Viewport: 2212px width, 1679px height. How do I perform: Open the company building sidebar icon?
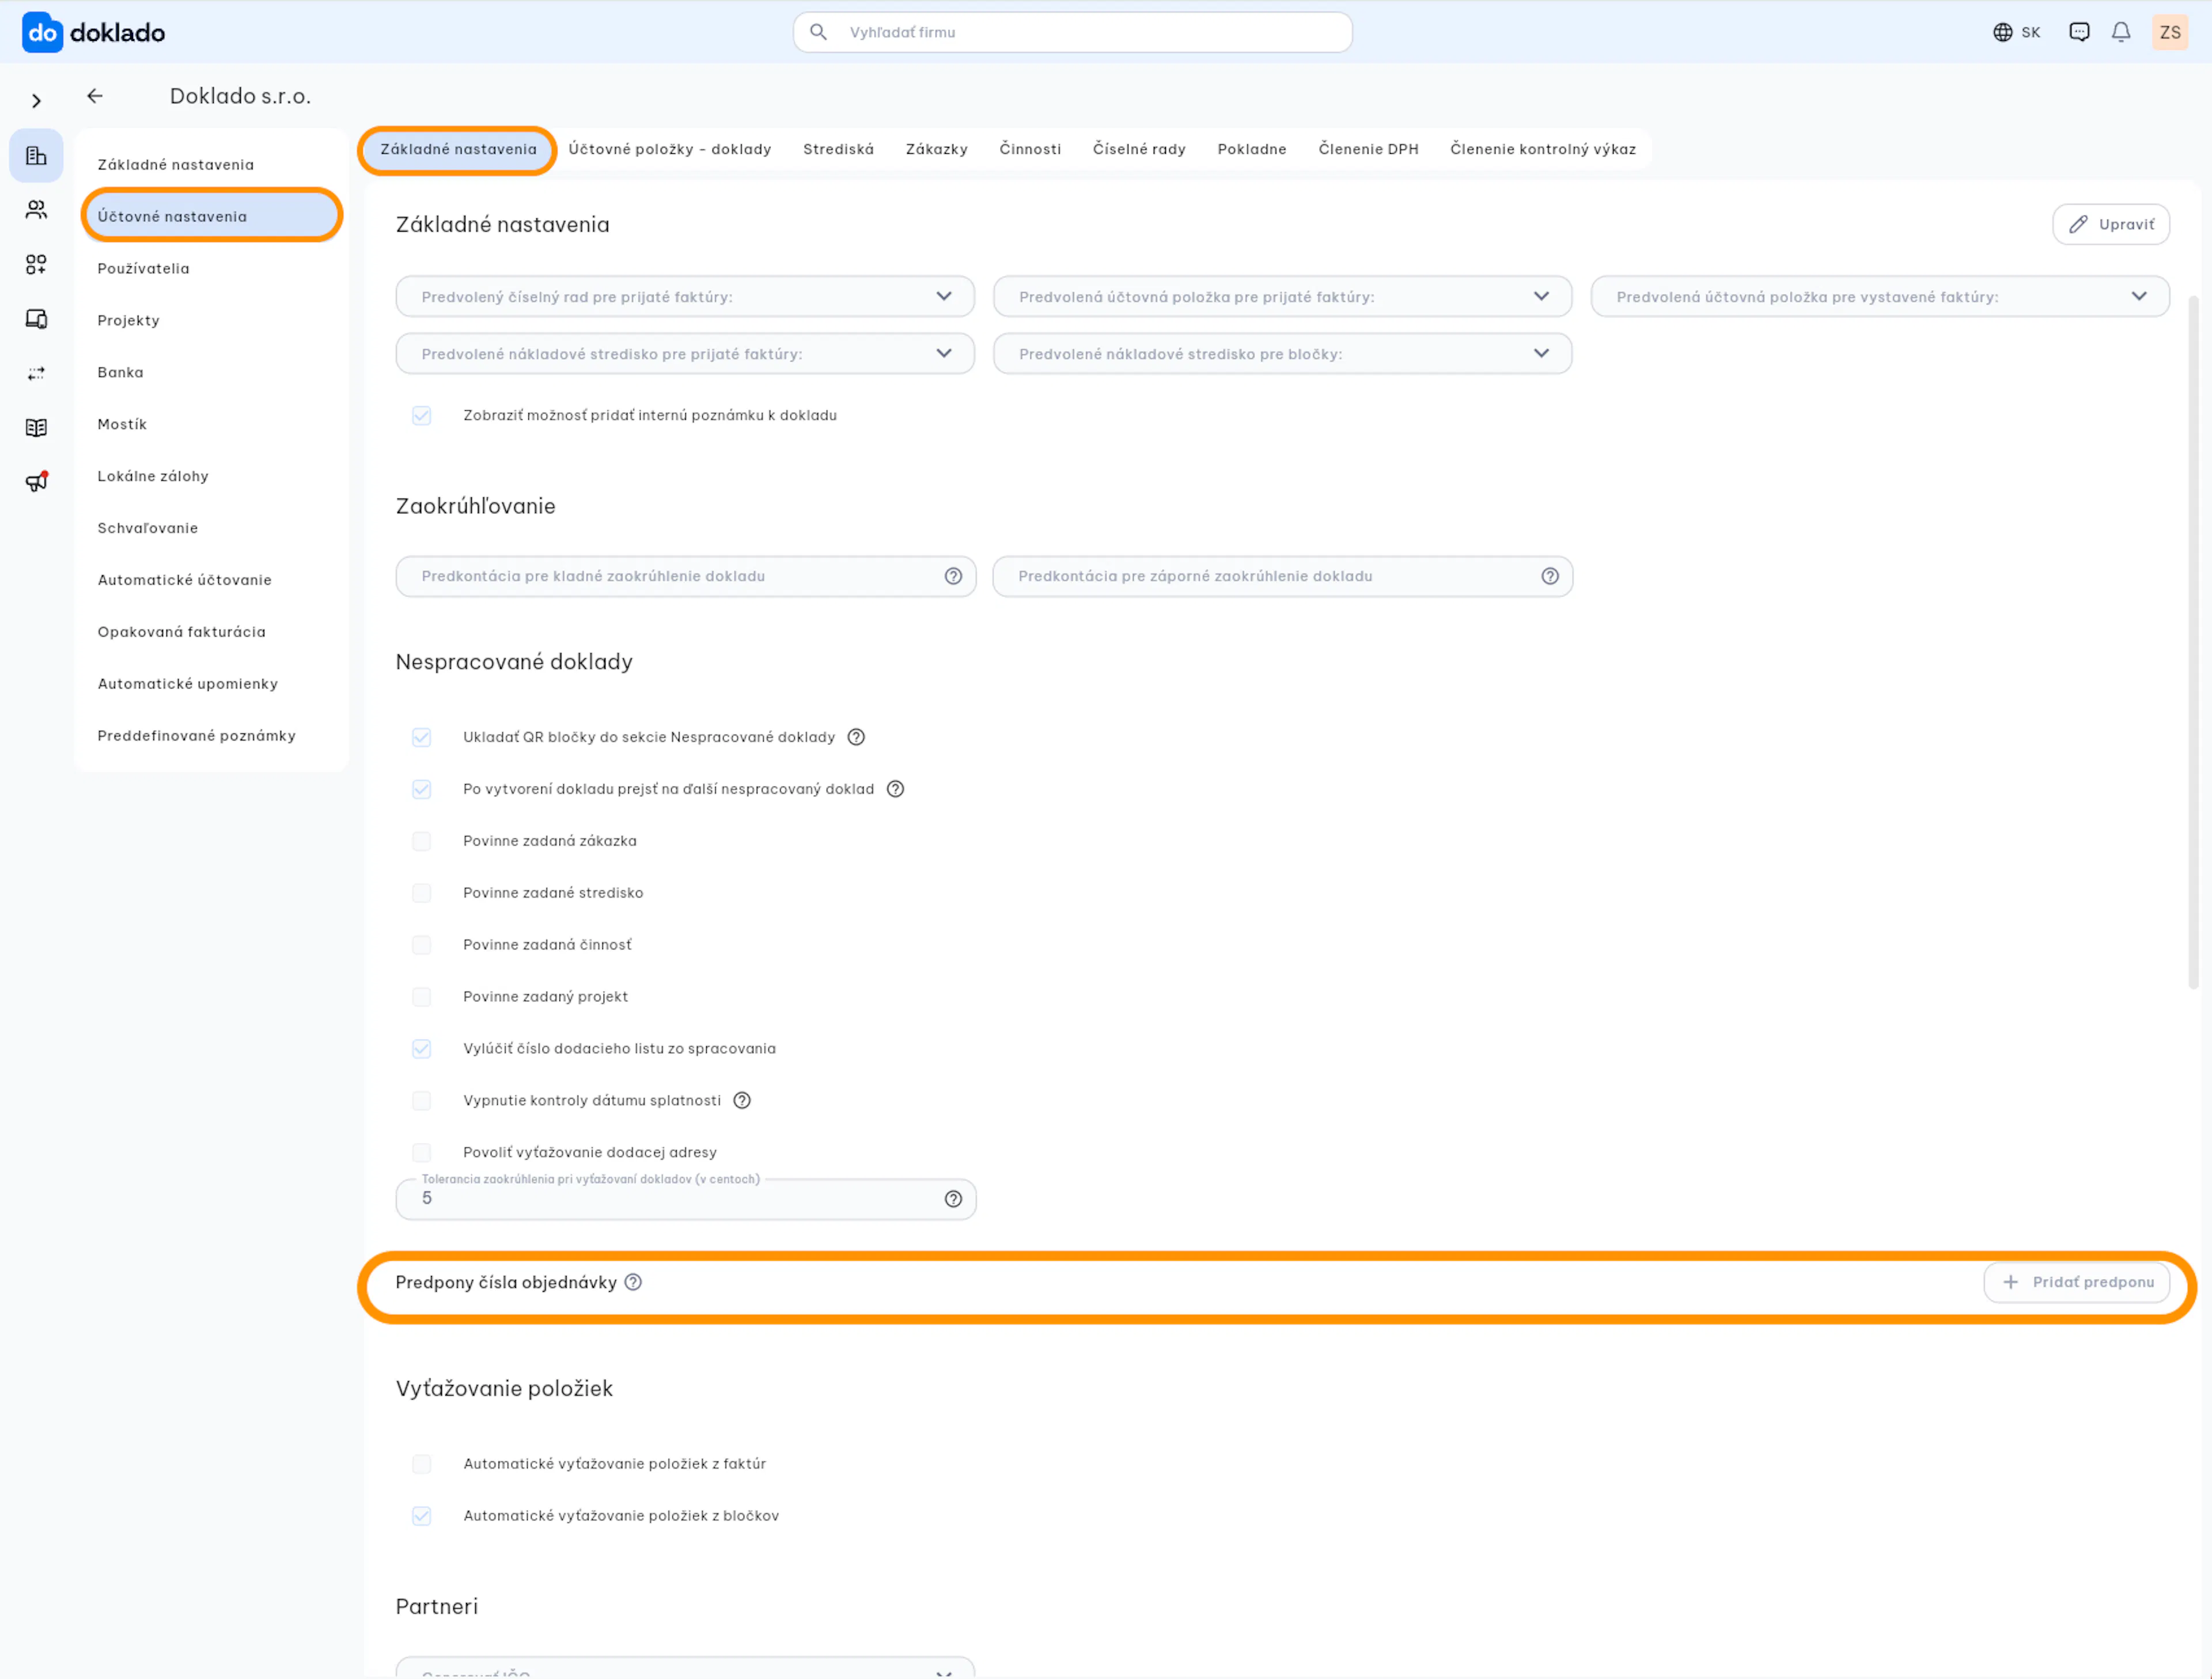pos(36,156)
